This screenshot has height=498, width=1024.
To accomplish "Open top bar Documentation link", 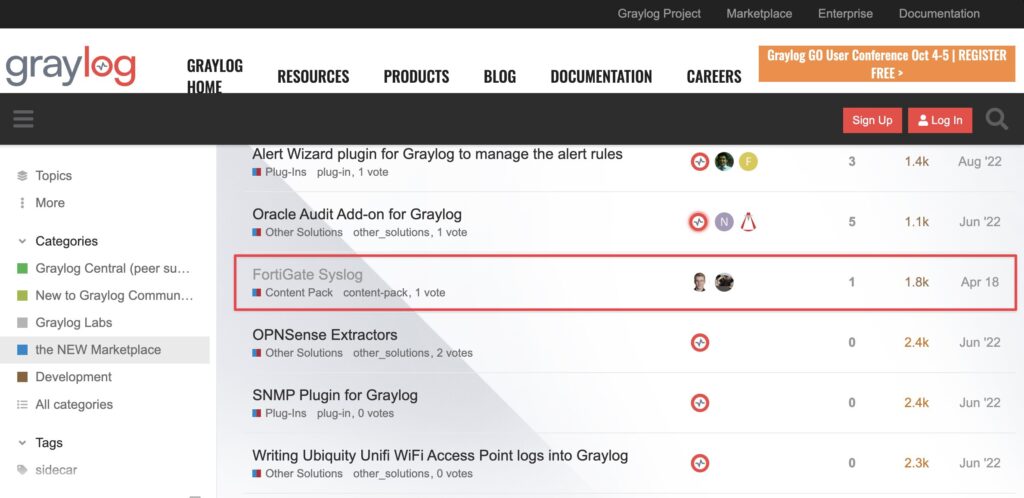I will 939,14.
